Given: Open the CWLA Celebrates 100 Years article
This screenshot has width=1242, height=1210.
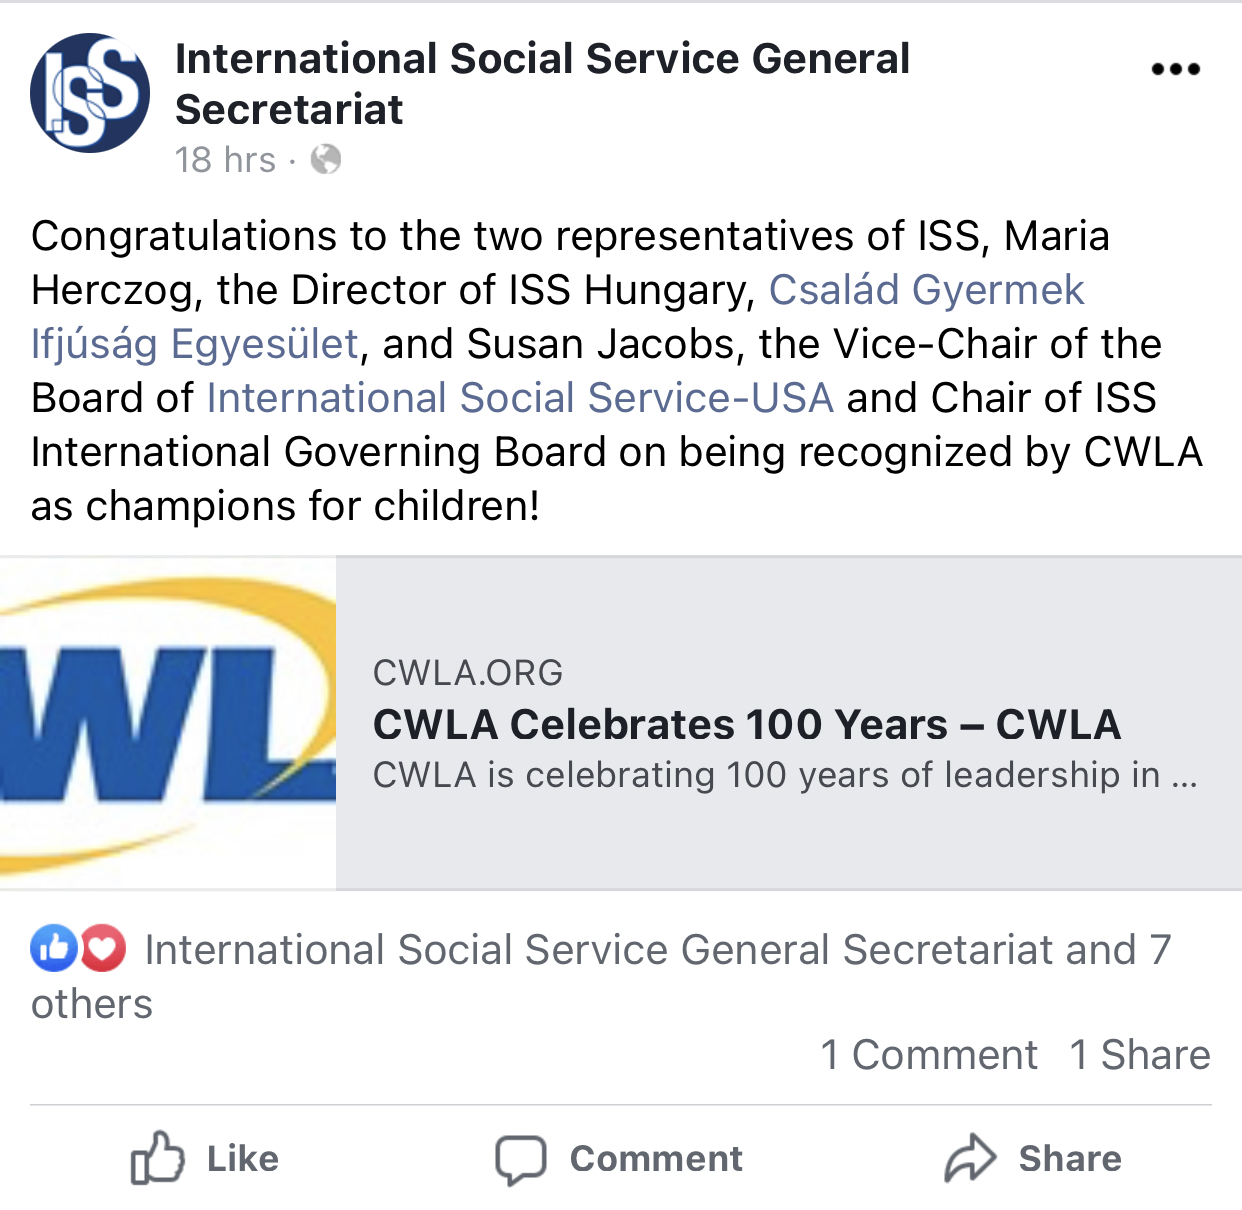Looking at the screenshot, I should point(746,724).
